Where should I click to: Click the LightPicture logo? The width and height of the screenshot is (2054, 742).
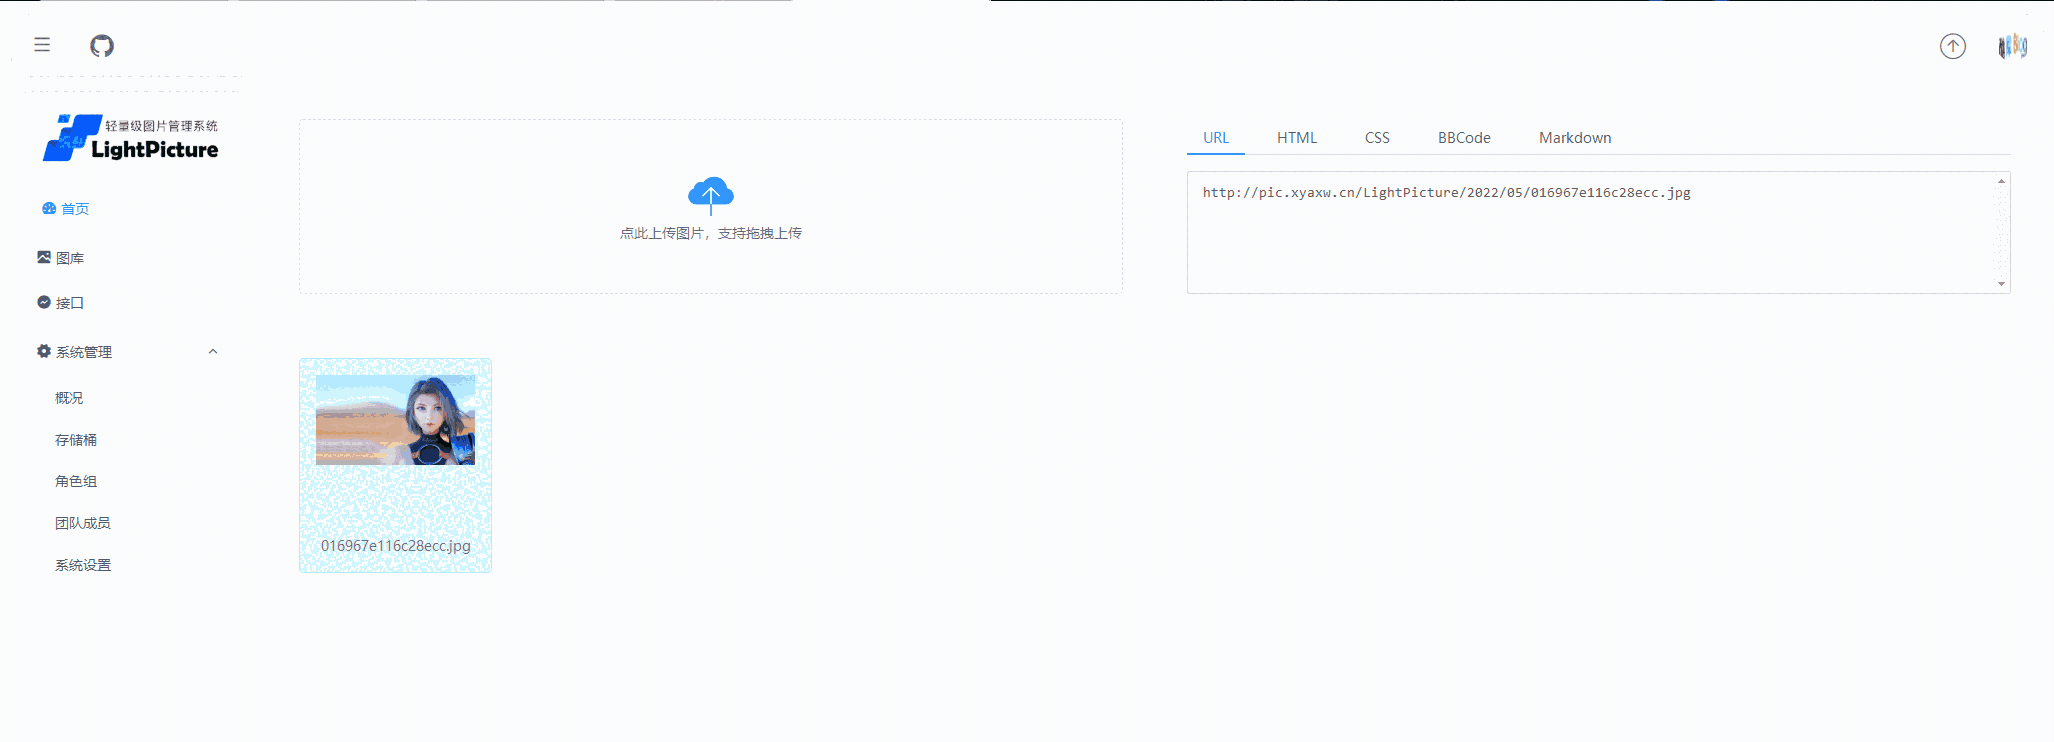tap(131, 138)
